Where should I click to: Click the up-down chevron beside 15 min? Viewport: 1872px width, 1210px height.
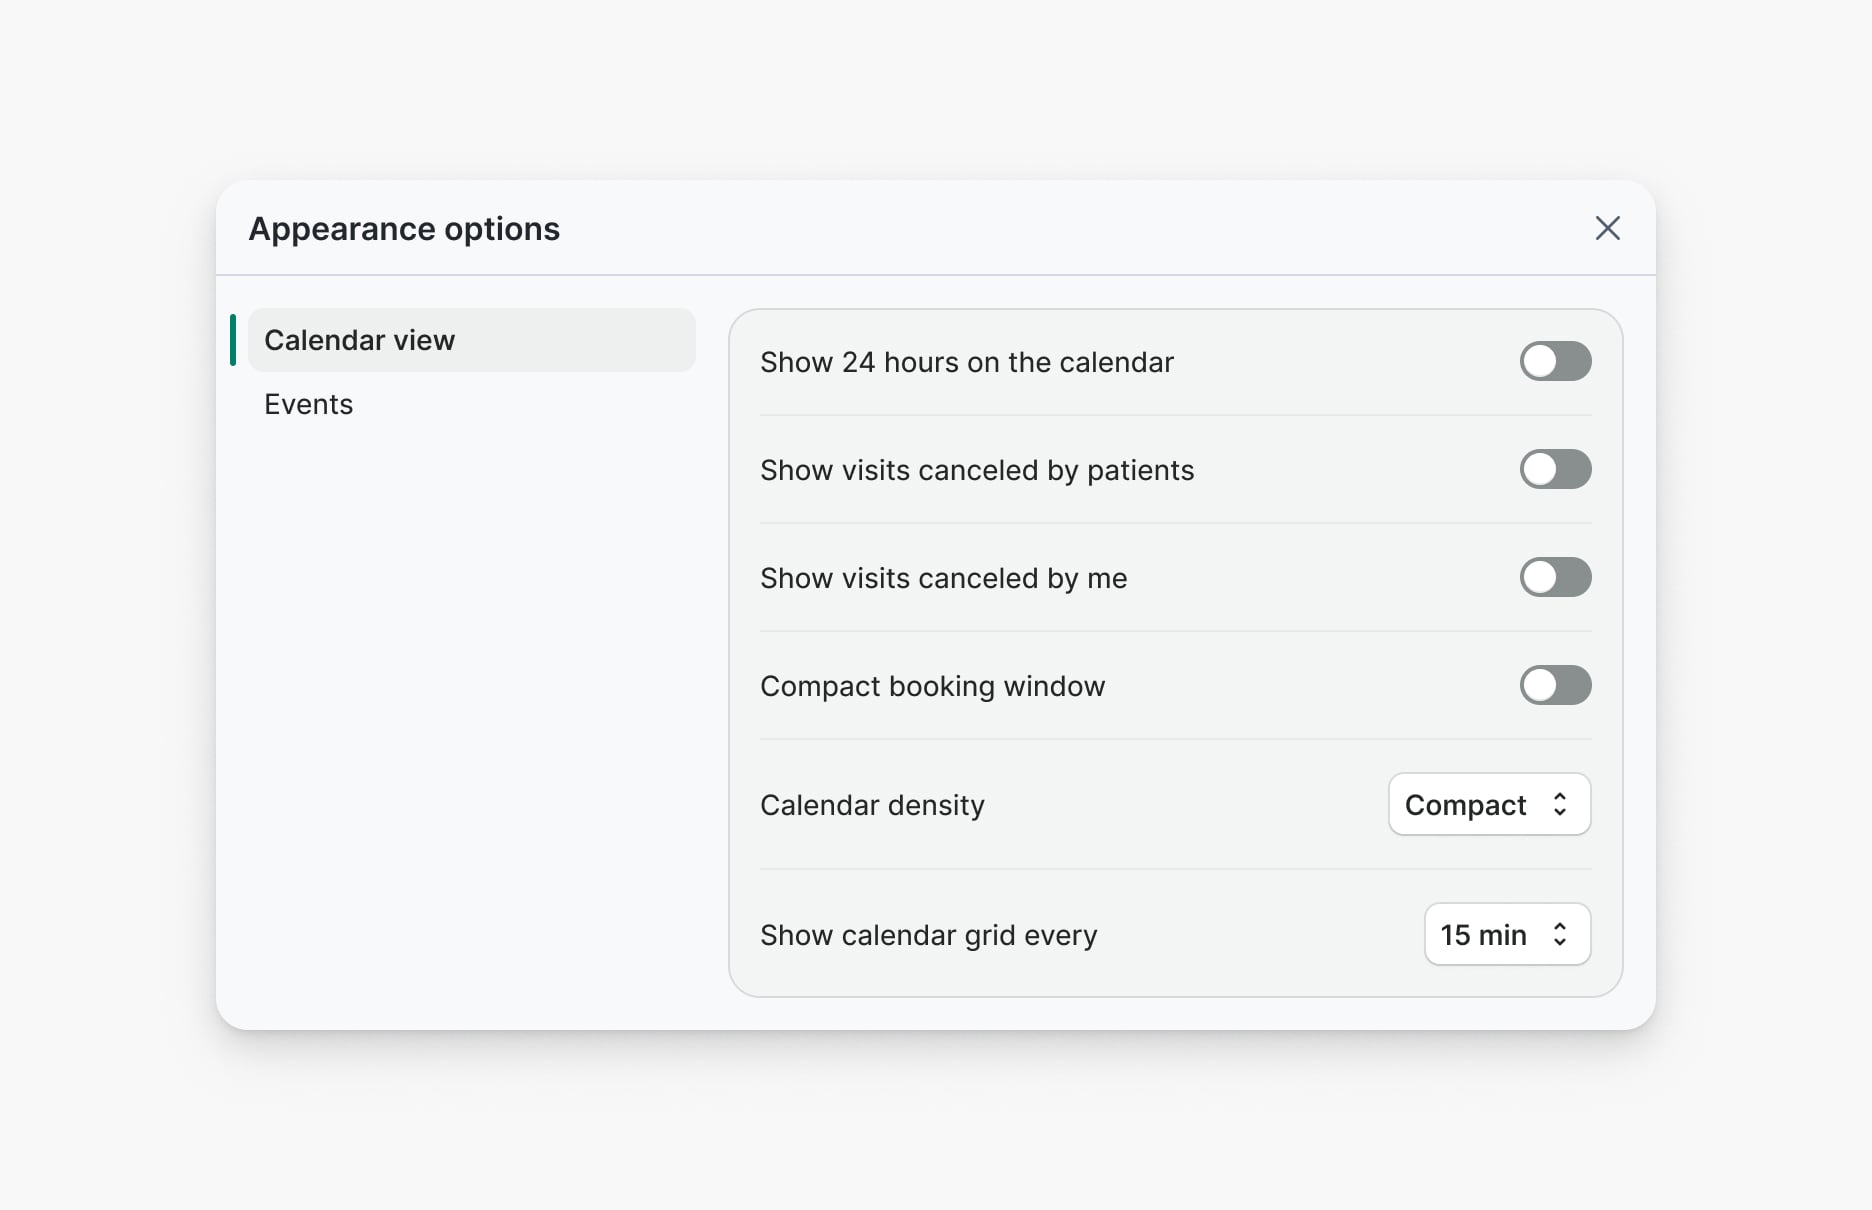(x=1560, y=934)
